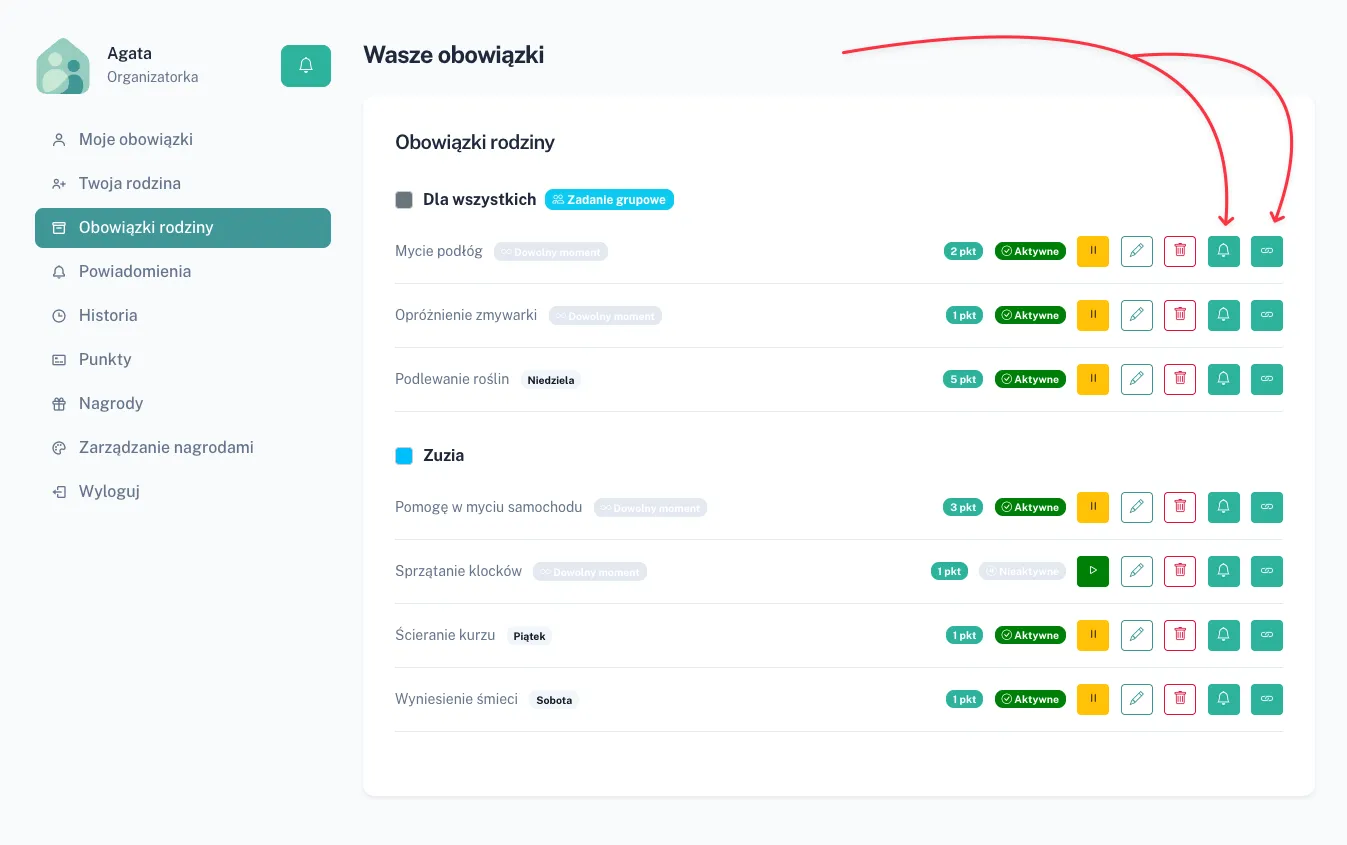This screenshot has height=845, width=1347.
Task: Open the Historia section
Action: (108, 316)
